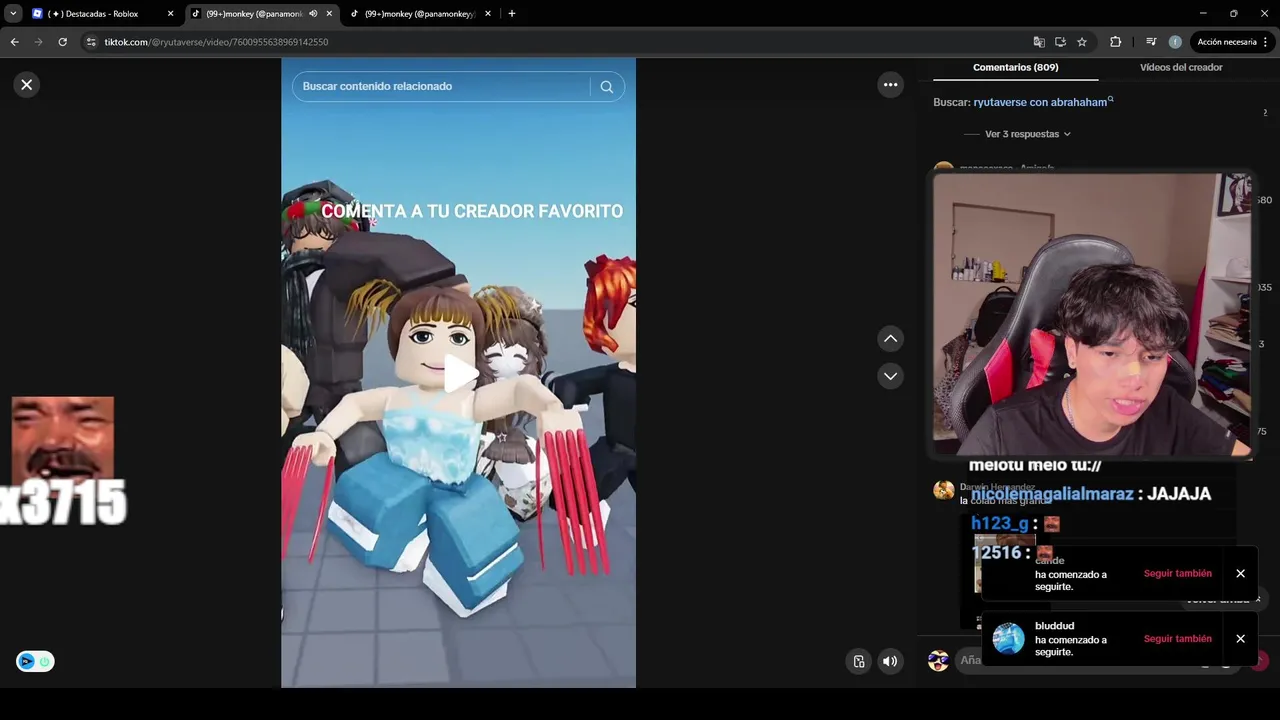Bookmark this page with the star

coord(1082,42)
